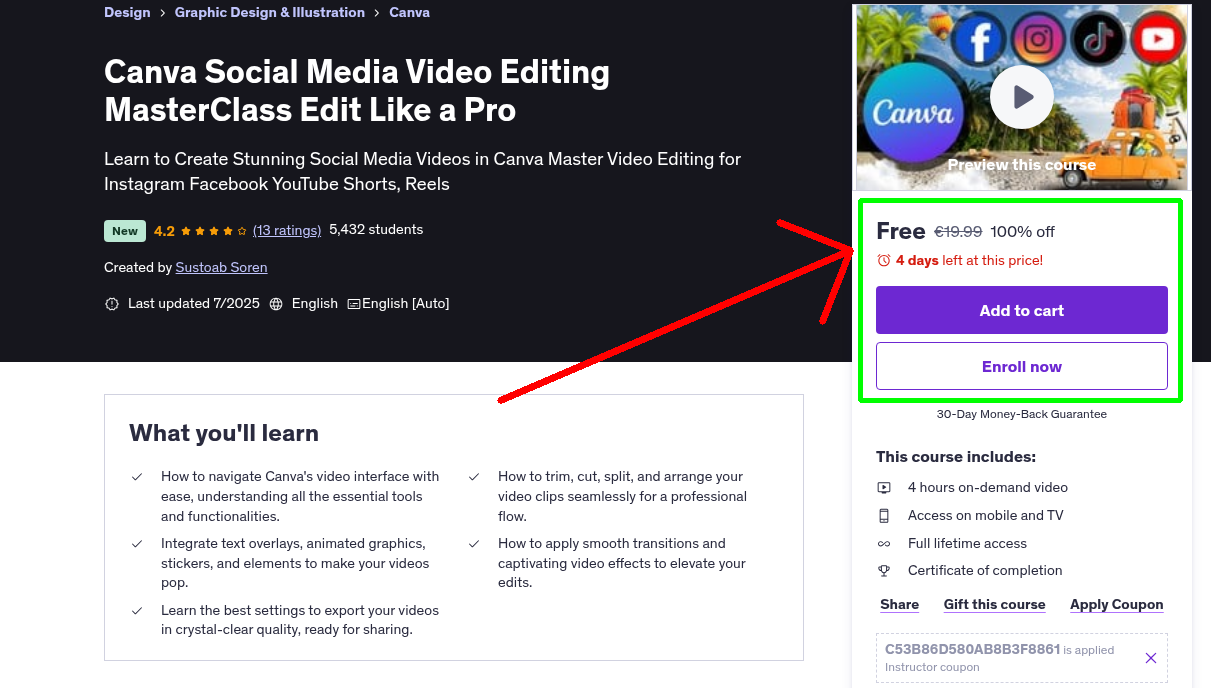Open the 13 ratings link
The width and height of the screenshot is (1211, 688).
pos(287,230)
